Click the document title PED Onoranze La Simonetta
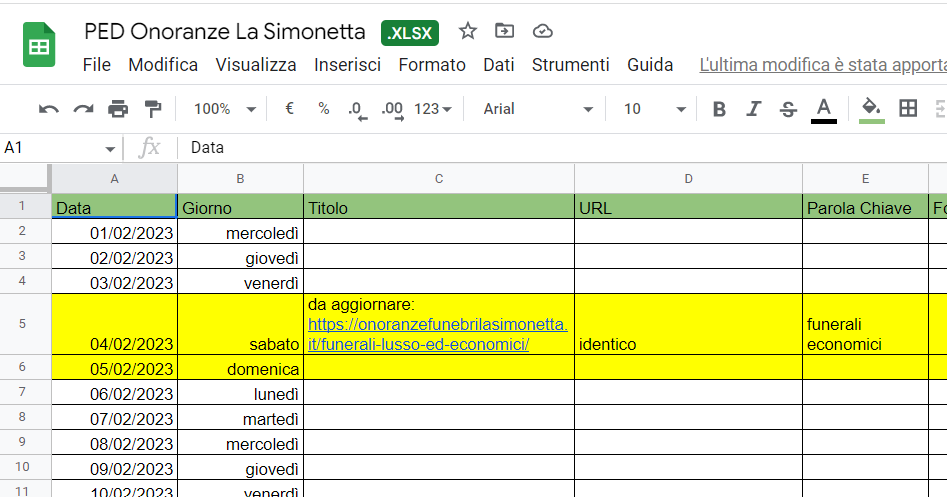947x497 pixels. coord(225,31)
